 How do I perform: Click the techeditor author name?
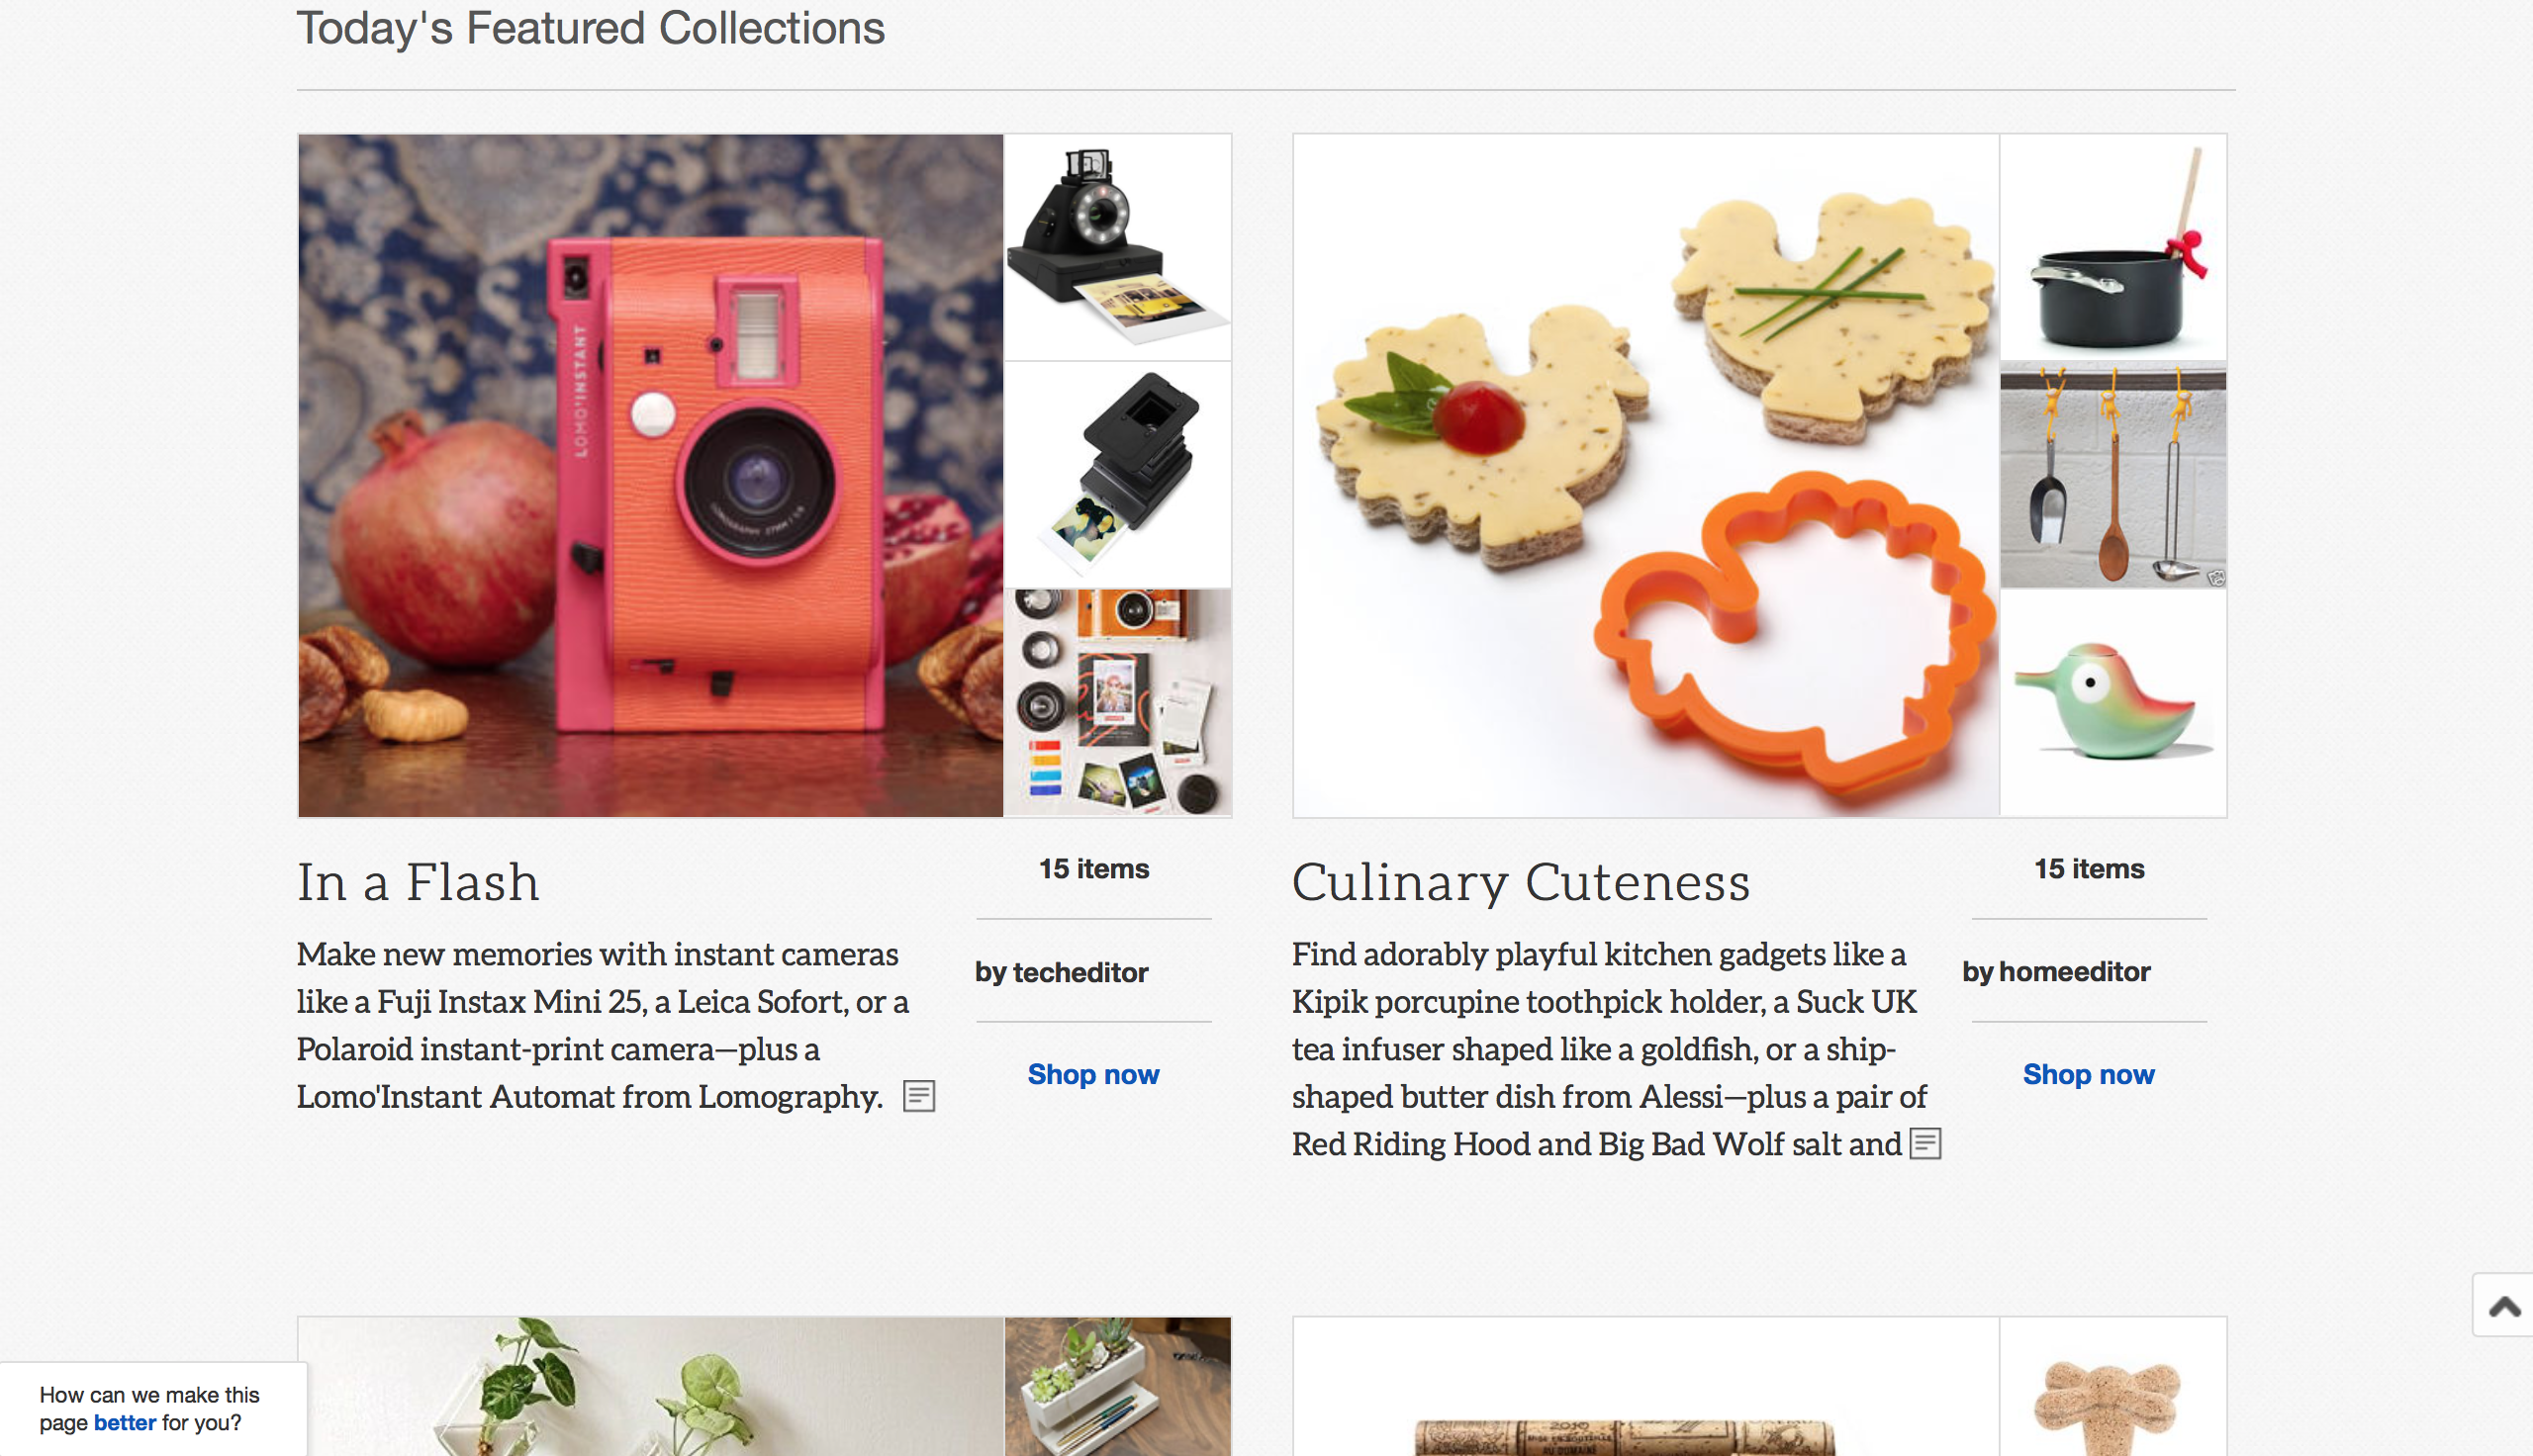pyautogui.click(x=1080, y=972)
